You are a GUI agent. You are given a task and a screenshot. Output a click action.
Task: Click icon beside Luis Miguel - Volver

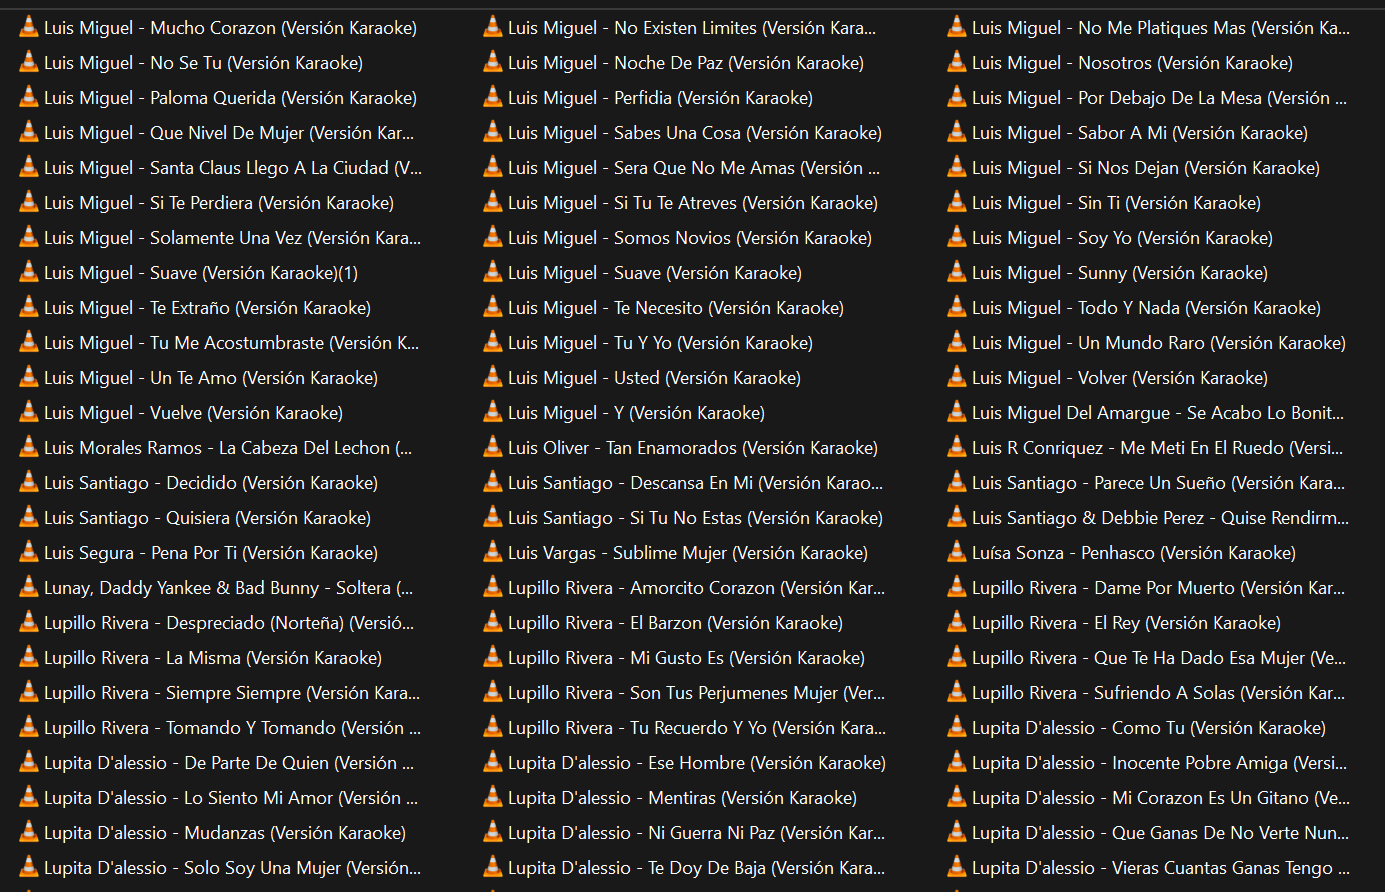click(x=957, y=378)
